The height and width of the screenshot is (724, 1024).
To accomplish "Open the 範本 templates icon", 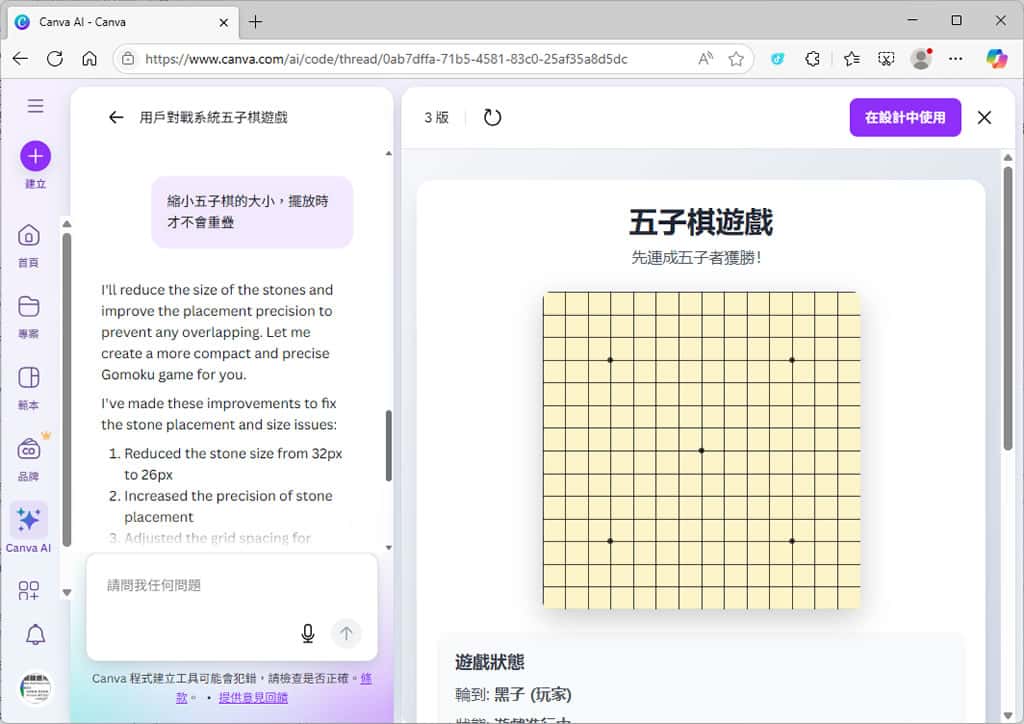I will 29,377.
